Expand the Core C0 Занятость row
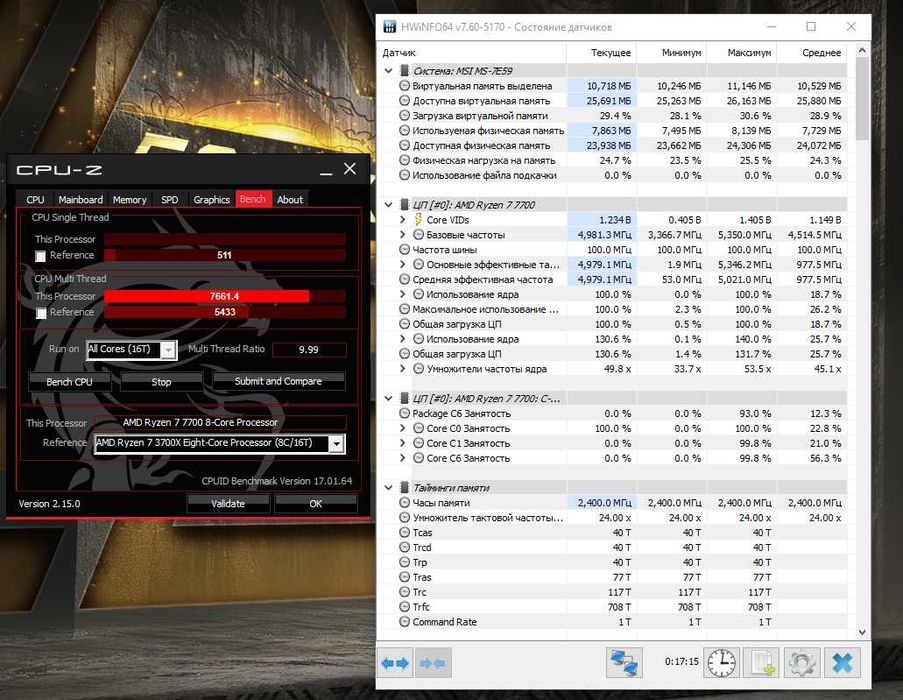Screen dimensions: 903x700 coord(403,428)
